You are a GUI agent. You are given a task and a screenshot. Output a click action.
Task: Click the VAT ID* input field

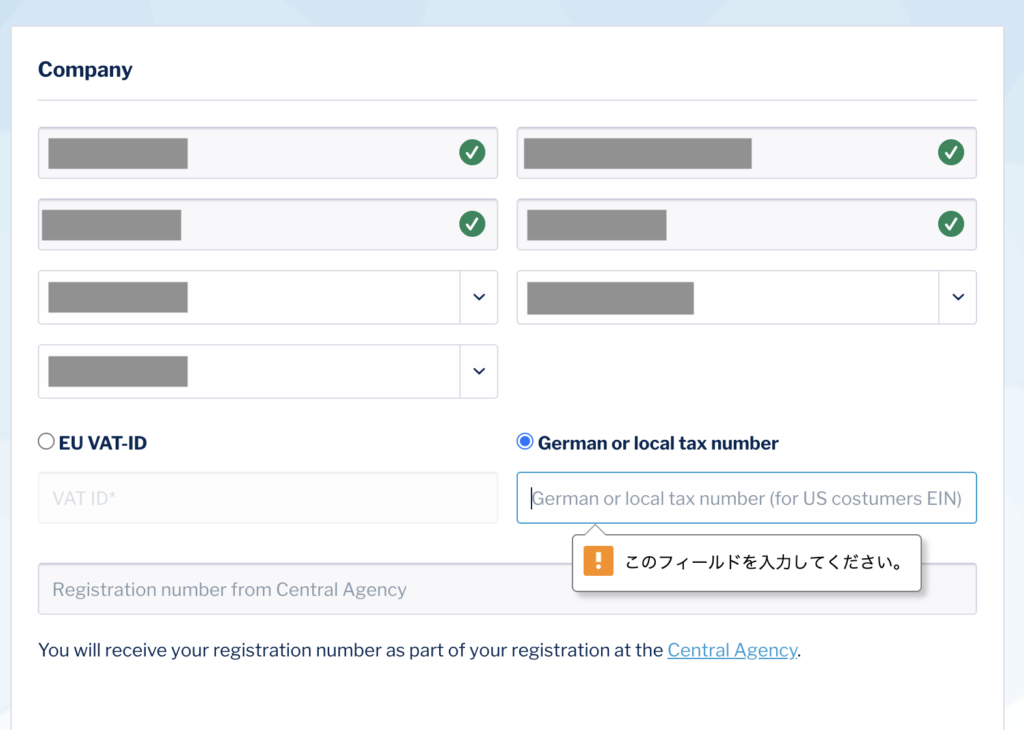(267, 498)
